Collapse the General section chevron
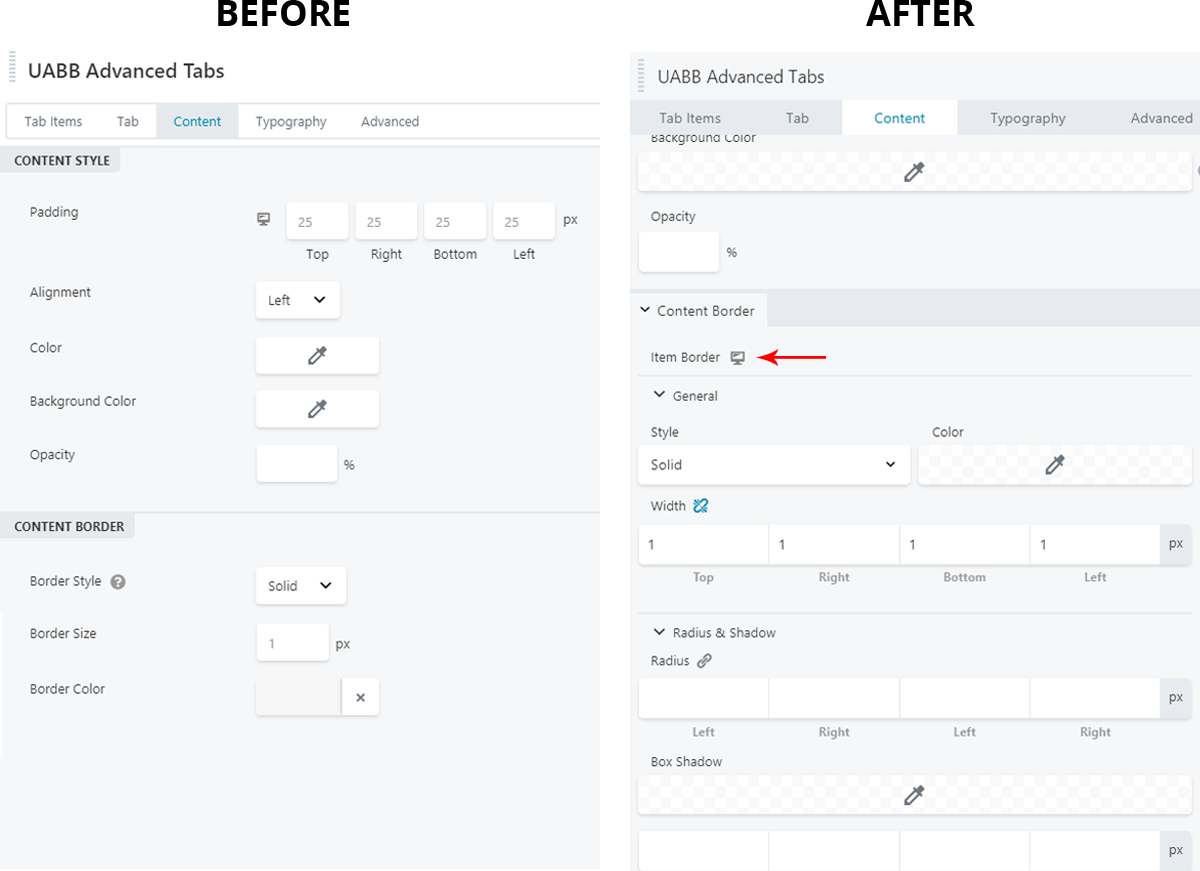The width and height of the screenshot is (1200, 871). 659,395
